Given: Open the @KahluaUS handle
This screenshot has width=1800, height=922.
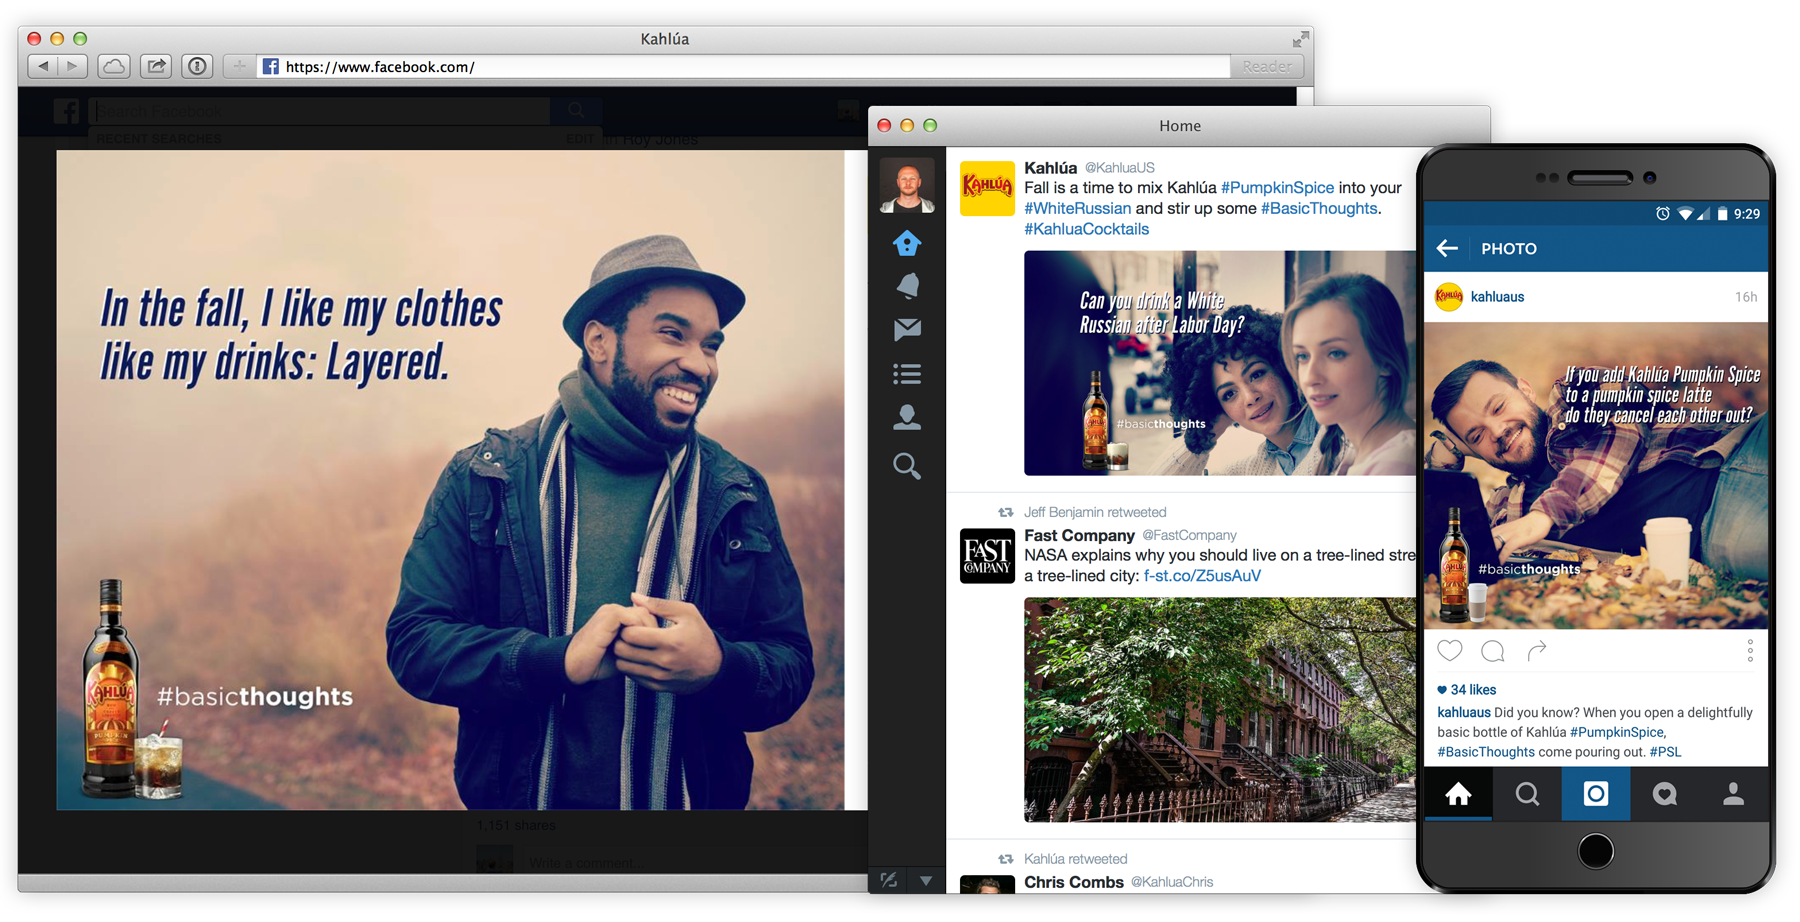Looking at the screenshot, I should point(1119,168).
